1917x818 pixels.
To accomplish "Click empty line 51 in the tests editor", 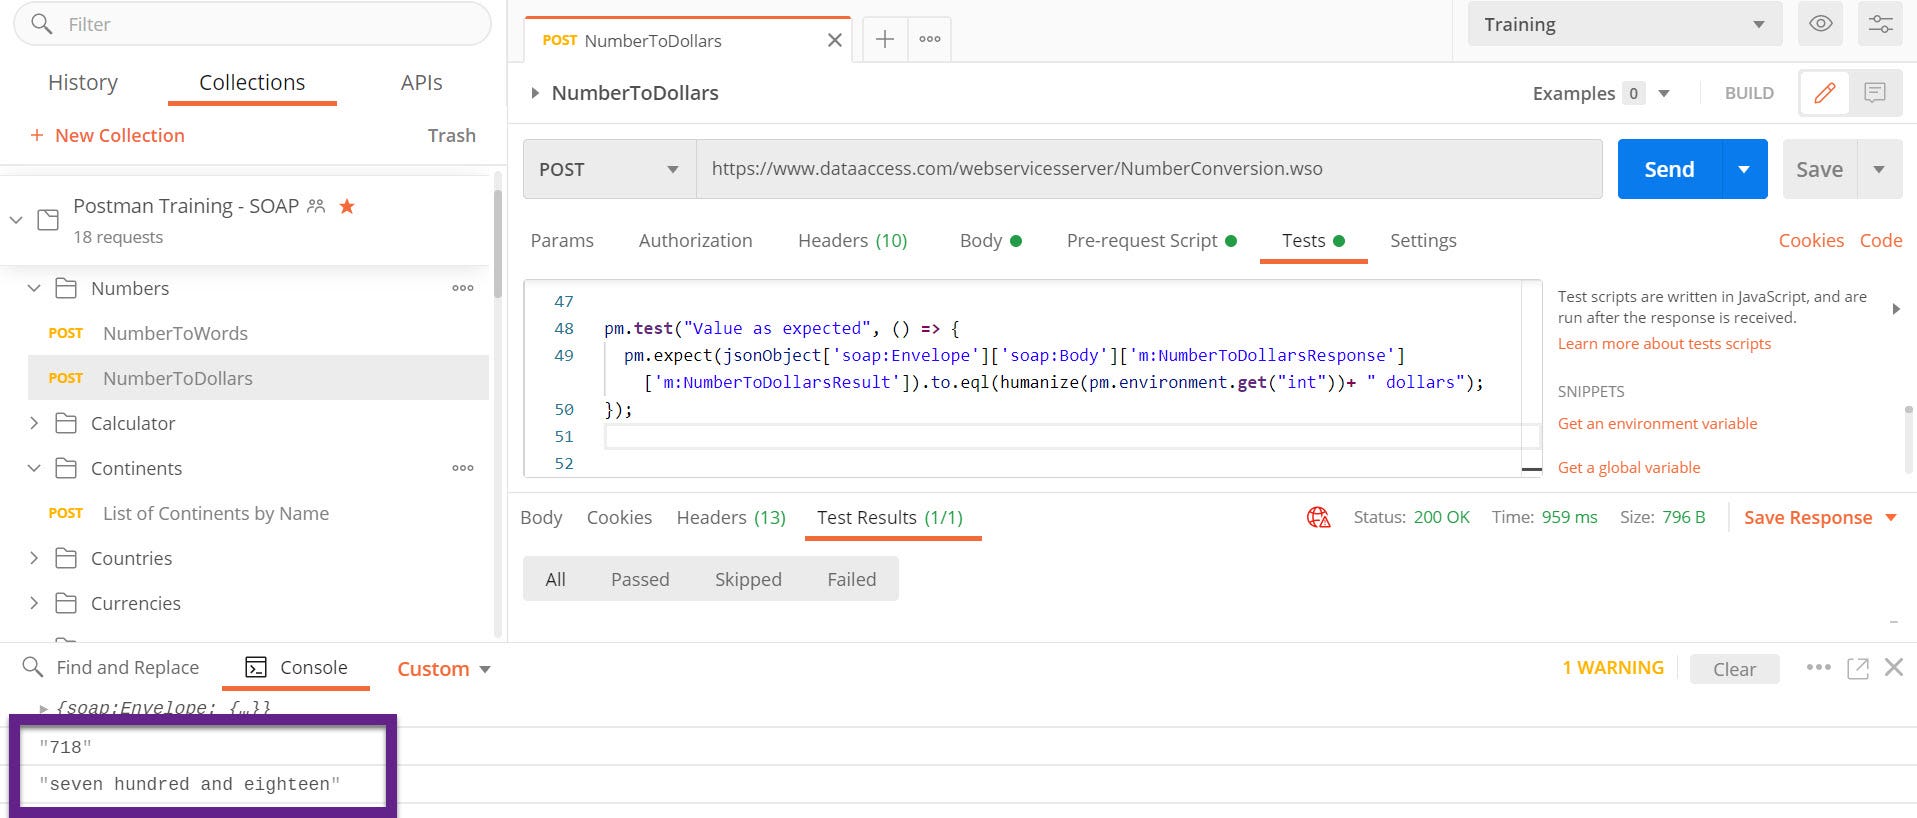I will click(1071, 436).
